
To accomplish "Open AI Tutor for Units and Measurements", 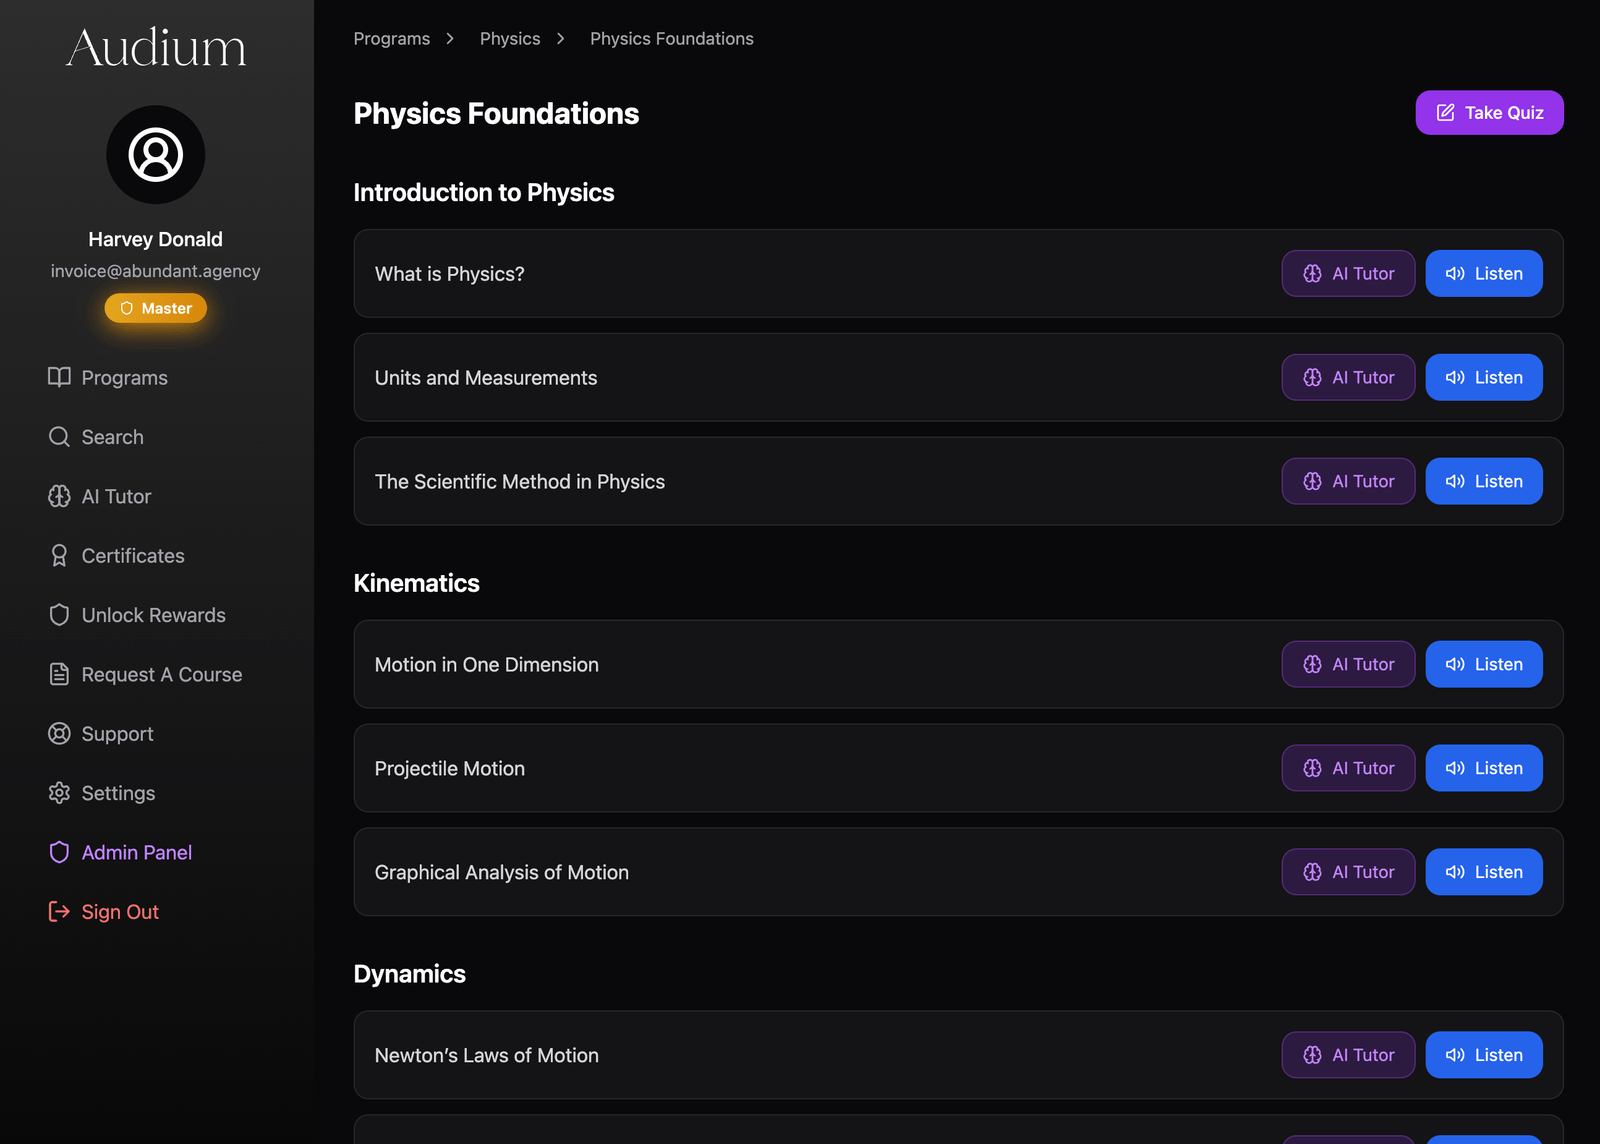I will tap(1347, 378).
